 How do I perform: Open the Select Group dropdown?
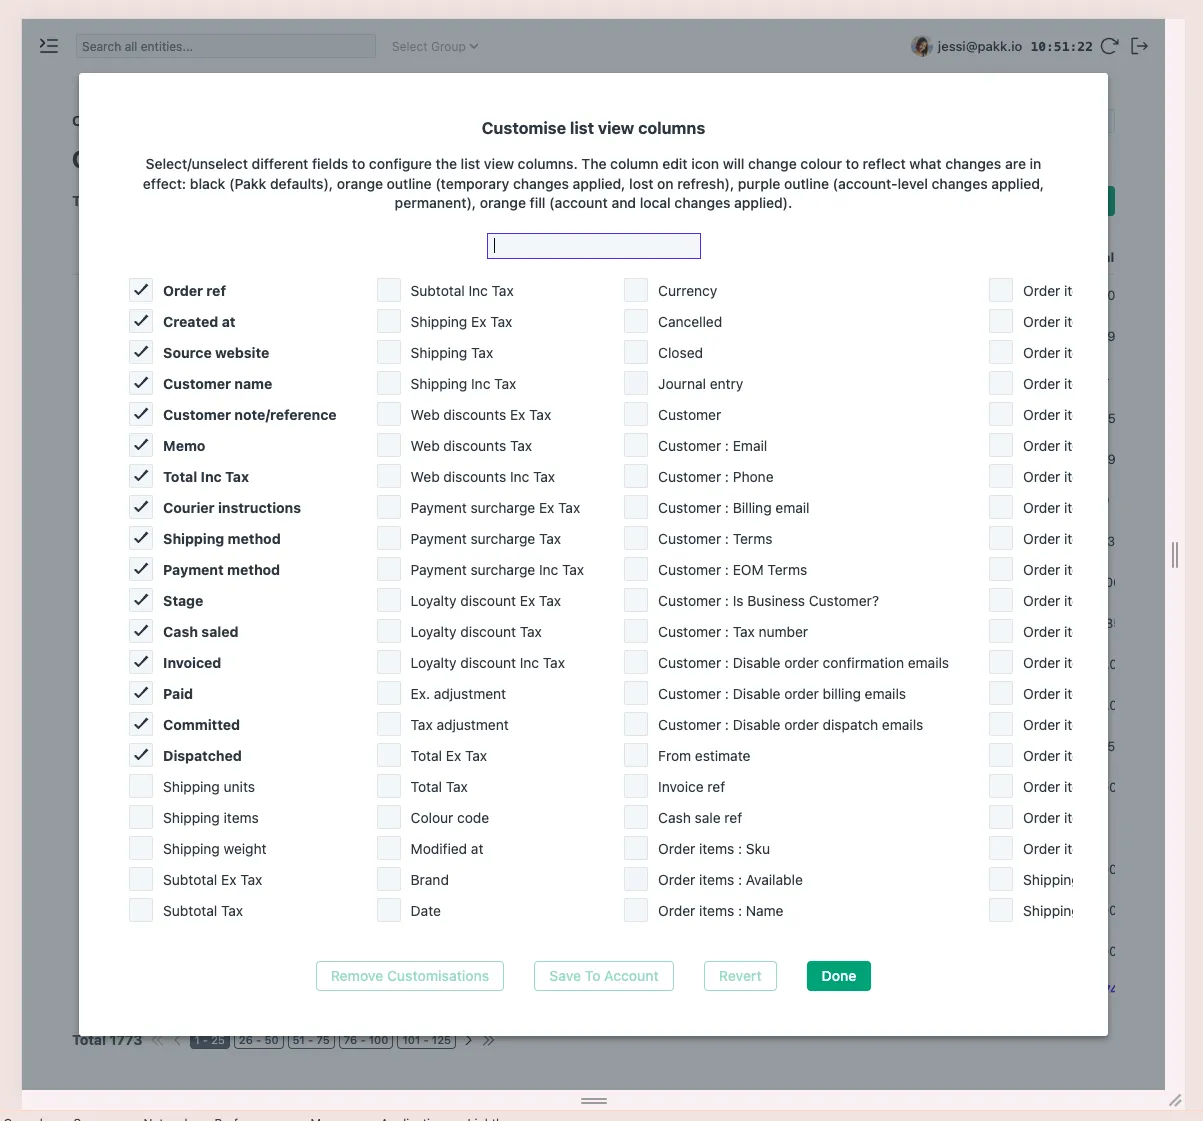point(433,46)
